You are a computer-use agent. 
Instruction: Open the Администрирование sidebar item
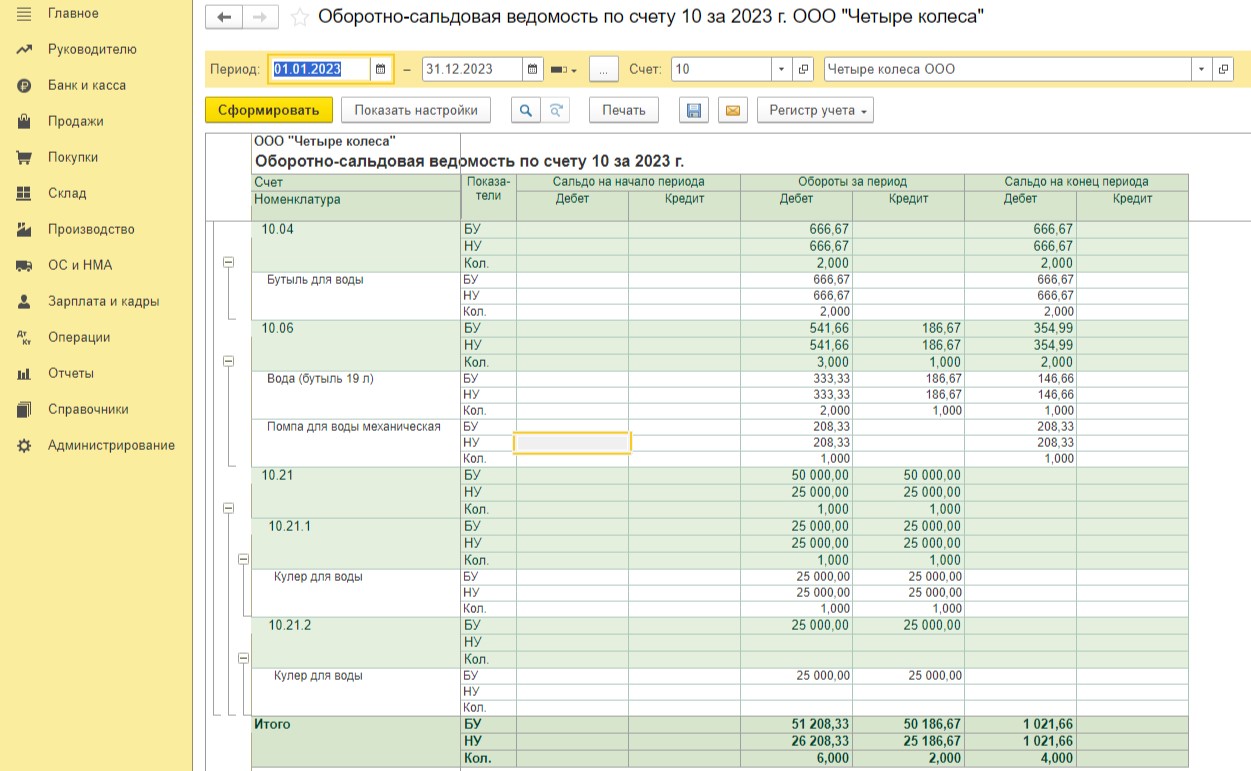coord(111,445)
